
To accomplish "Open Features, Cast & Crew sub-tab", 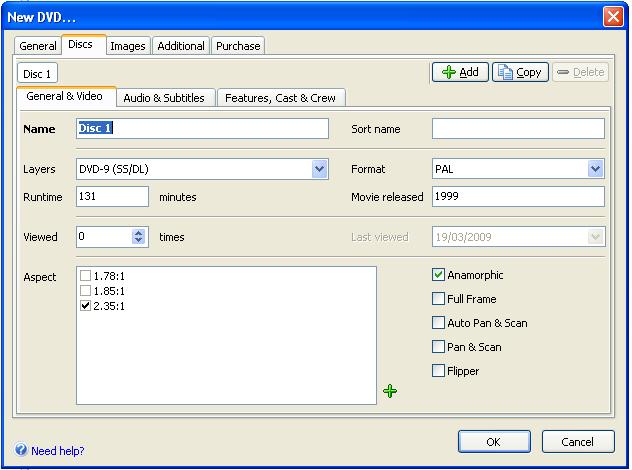I will click(281, 98).
